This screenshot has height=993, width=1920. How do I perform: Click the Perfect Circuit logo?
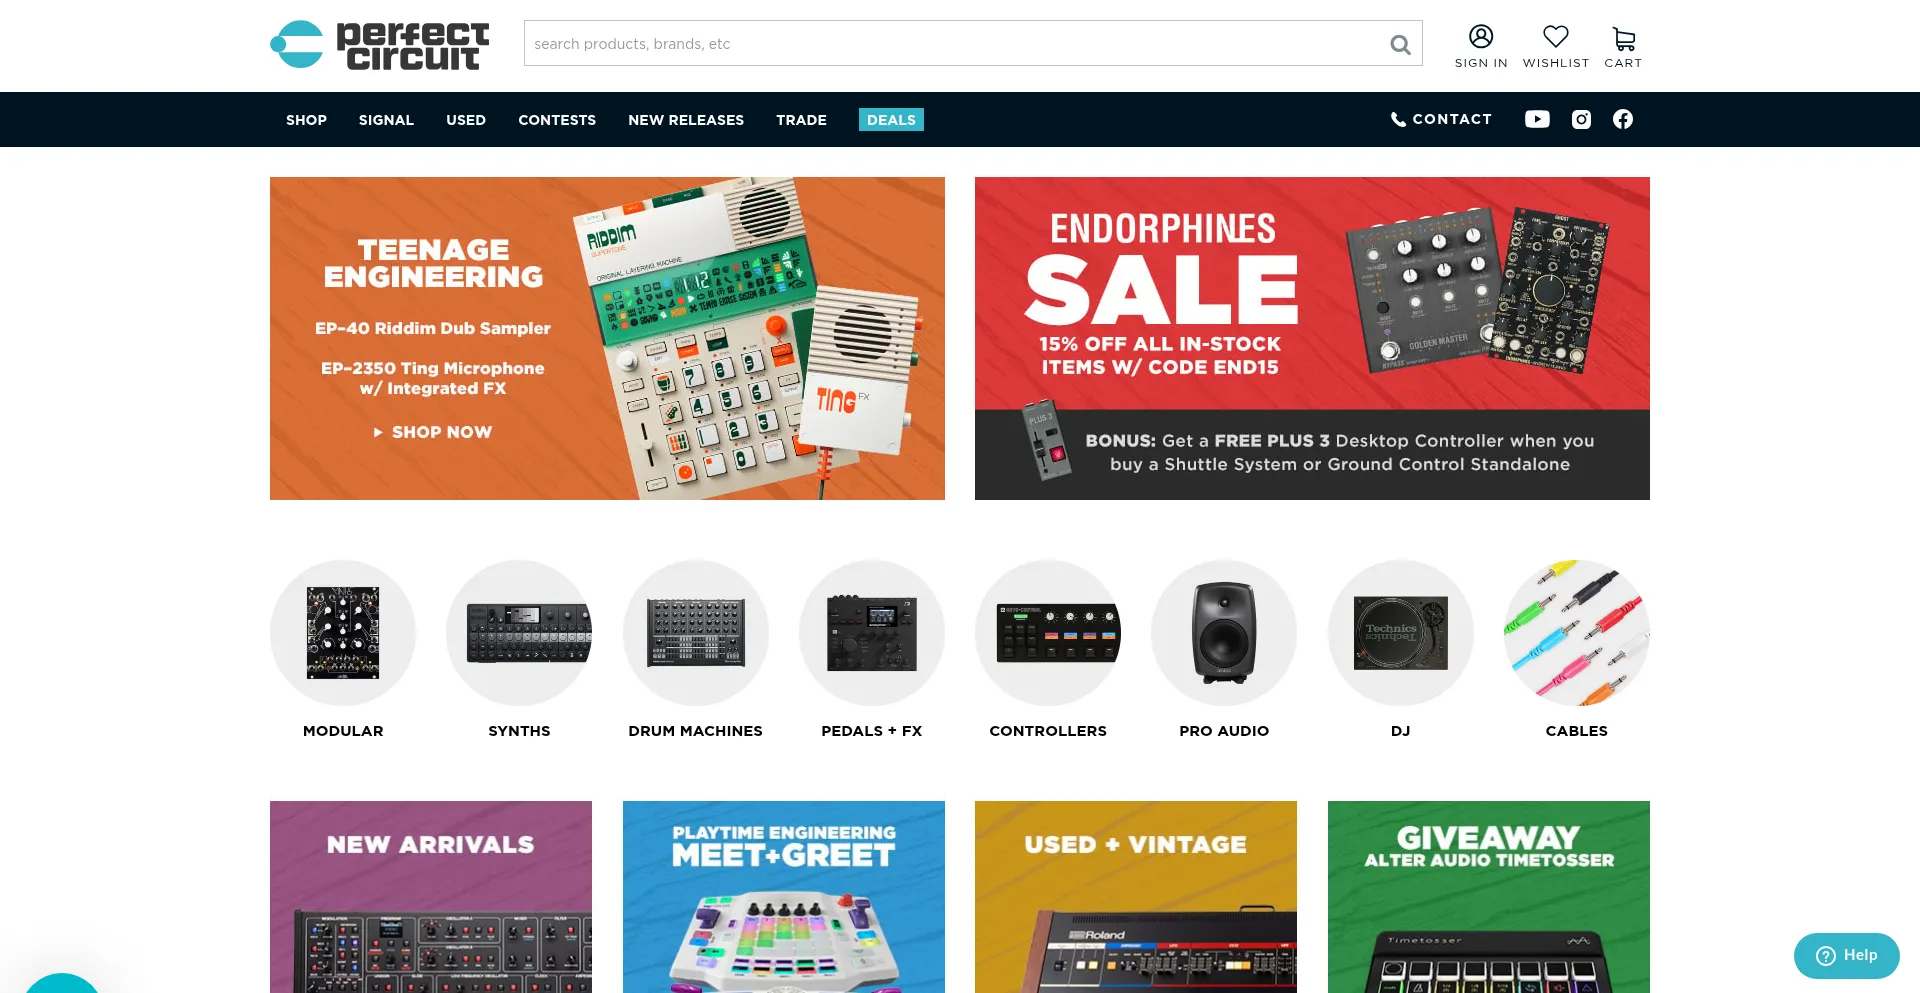[x=380, y=45]
